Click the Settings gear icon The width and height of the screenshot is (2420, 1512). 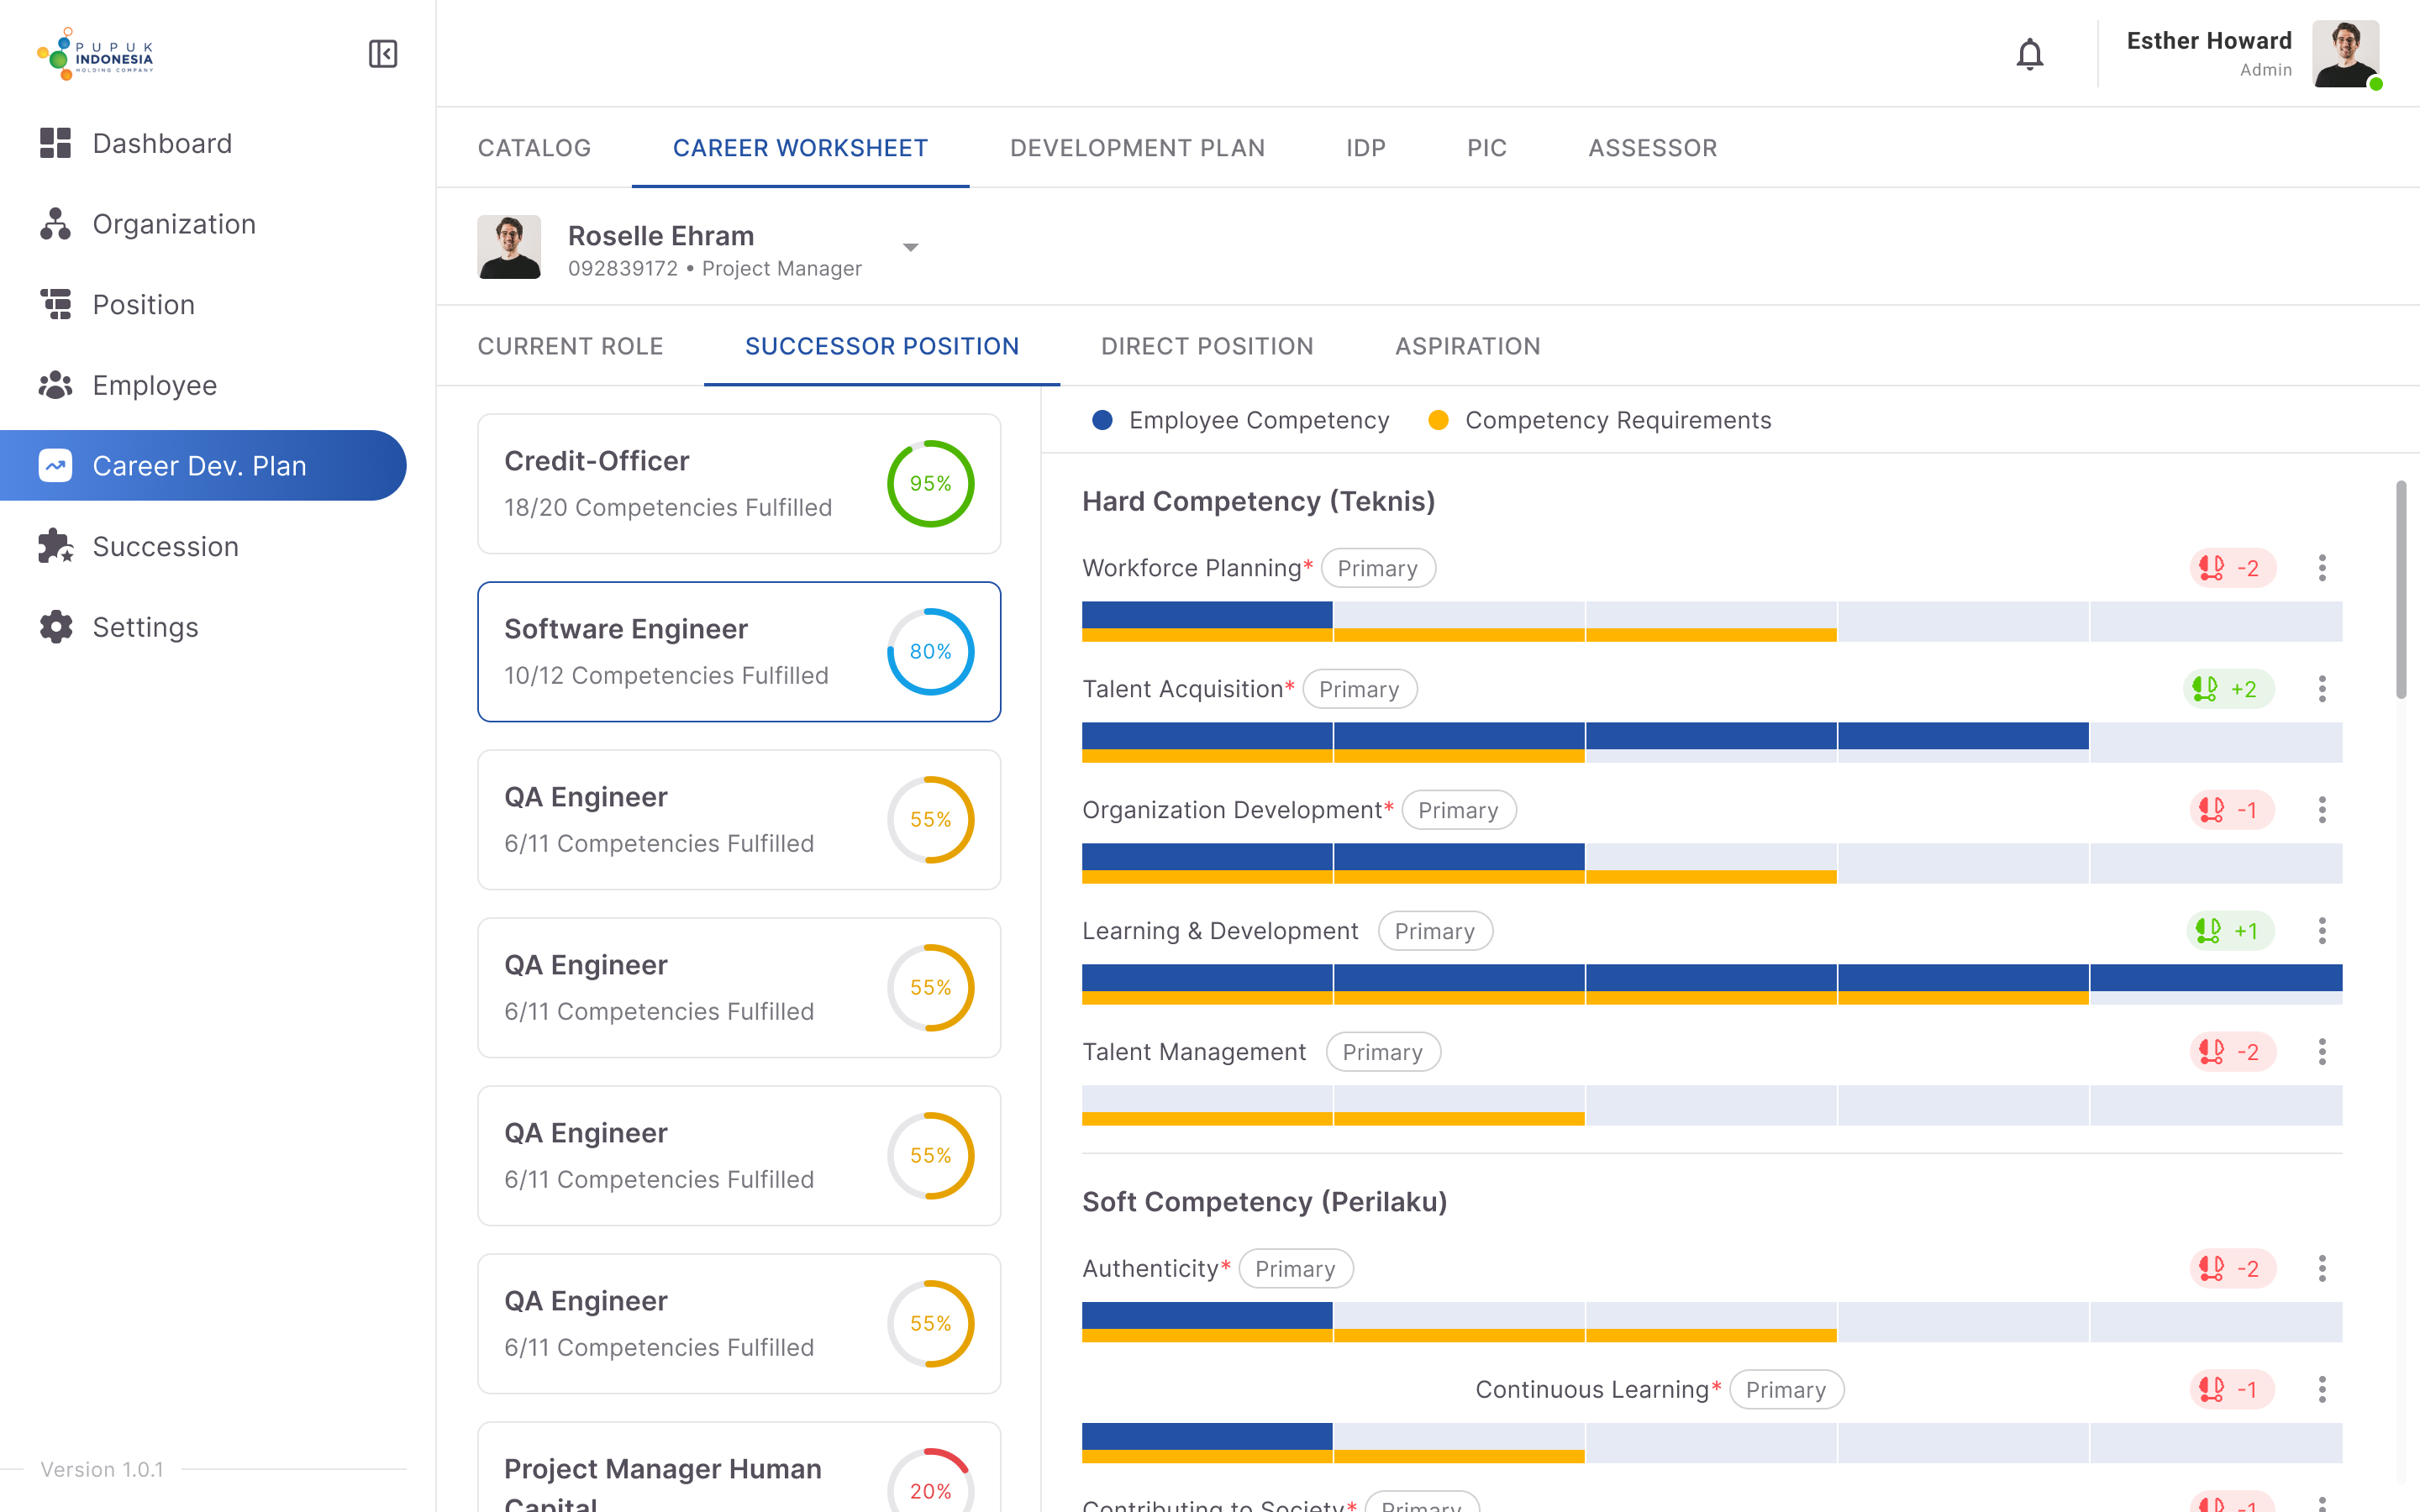[x=56, y=627]
